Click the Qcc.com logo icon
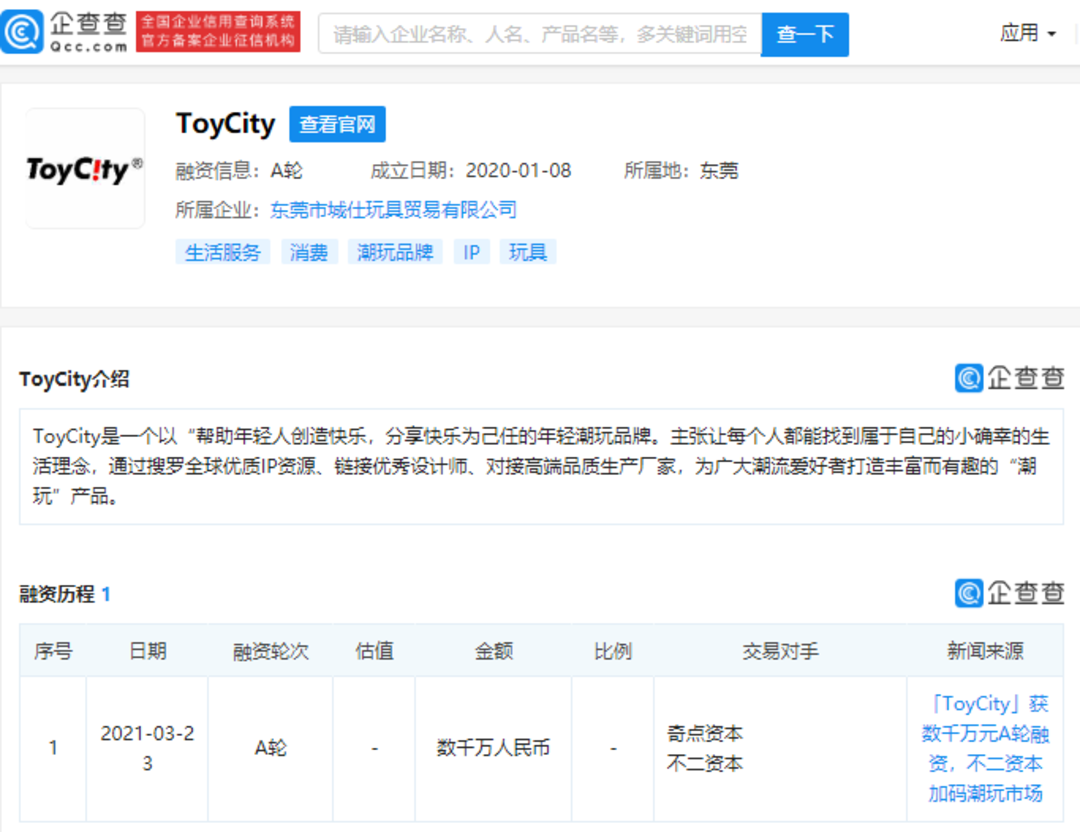 (x=22, y=32)
